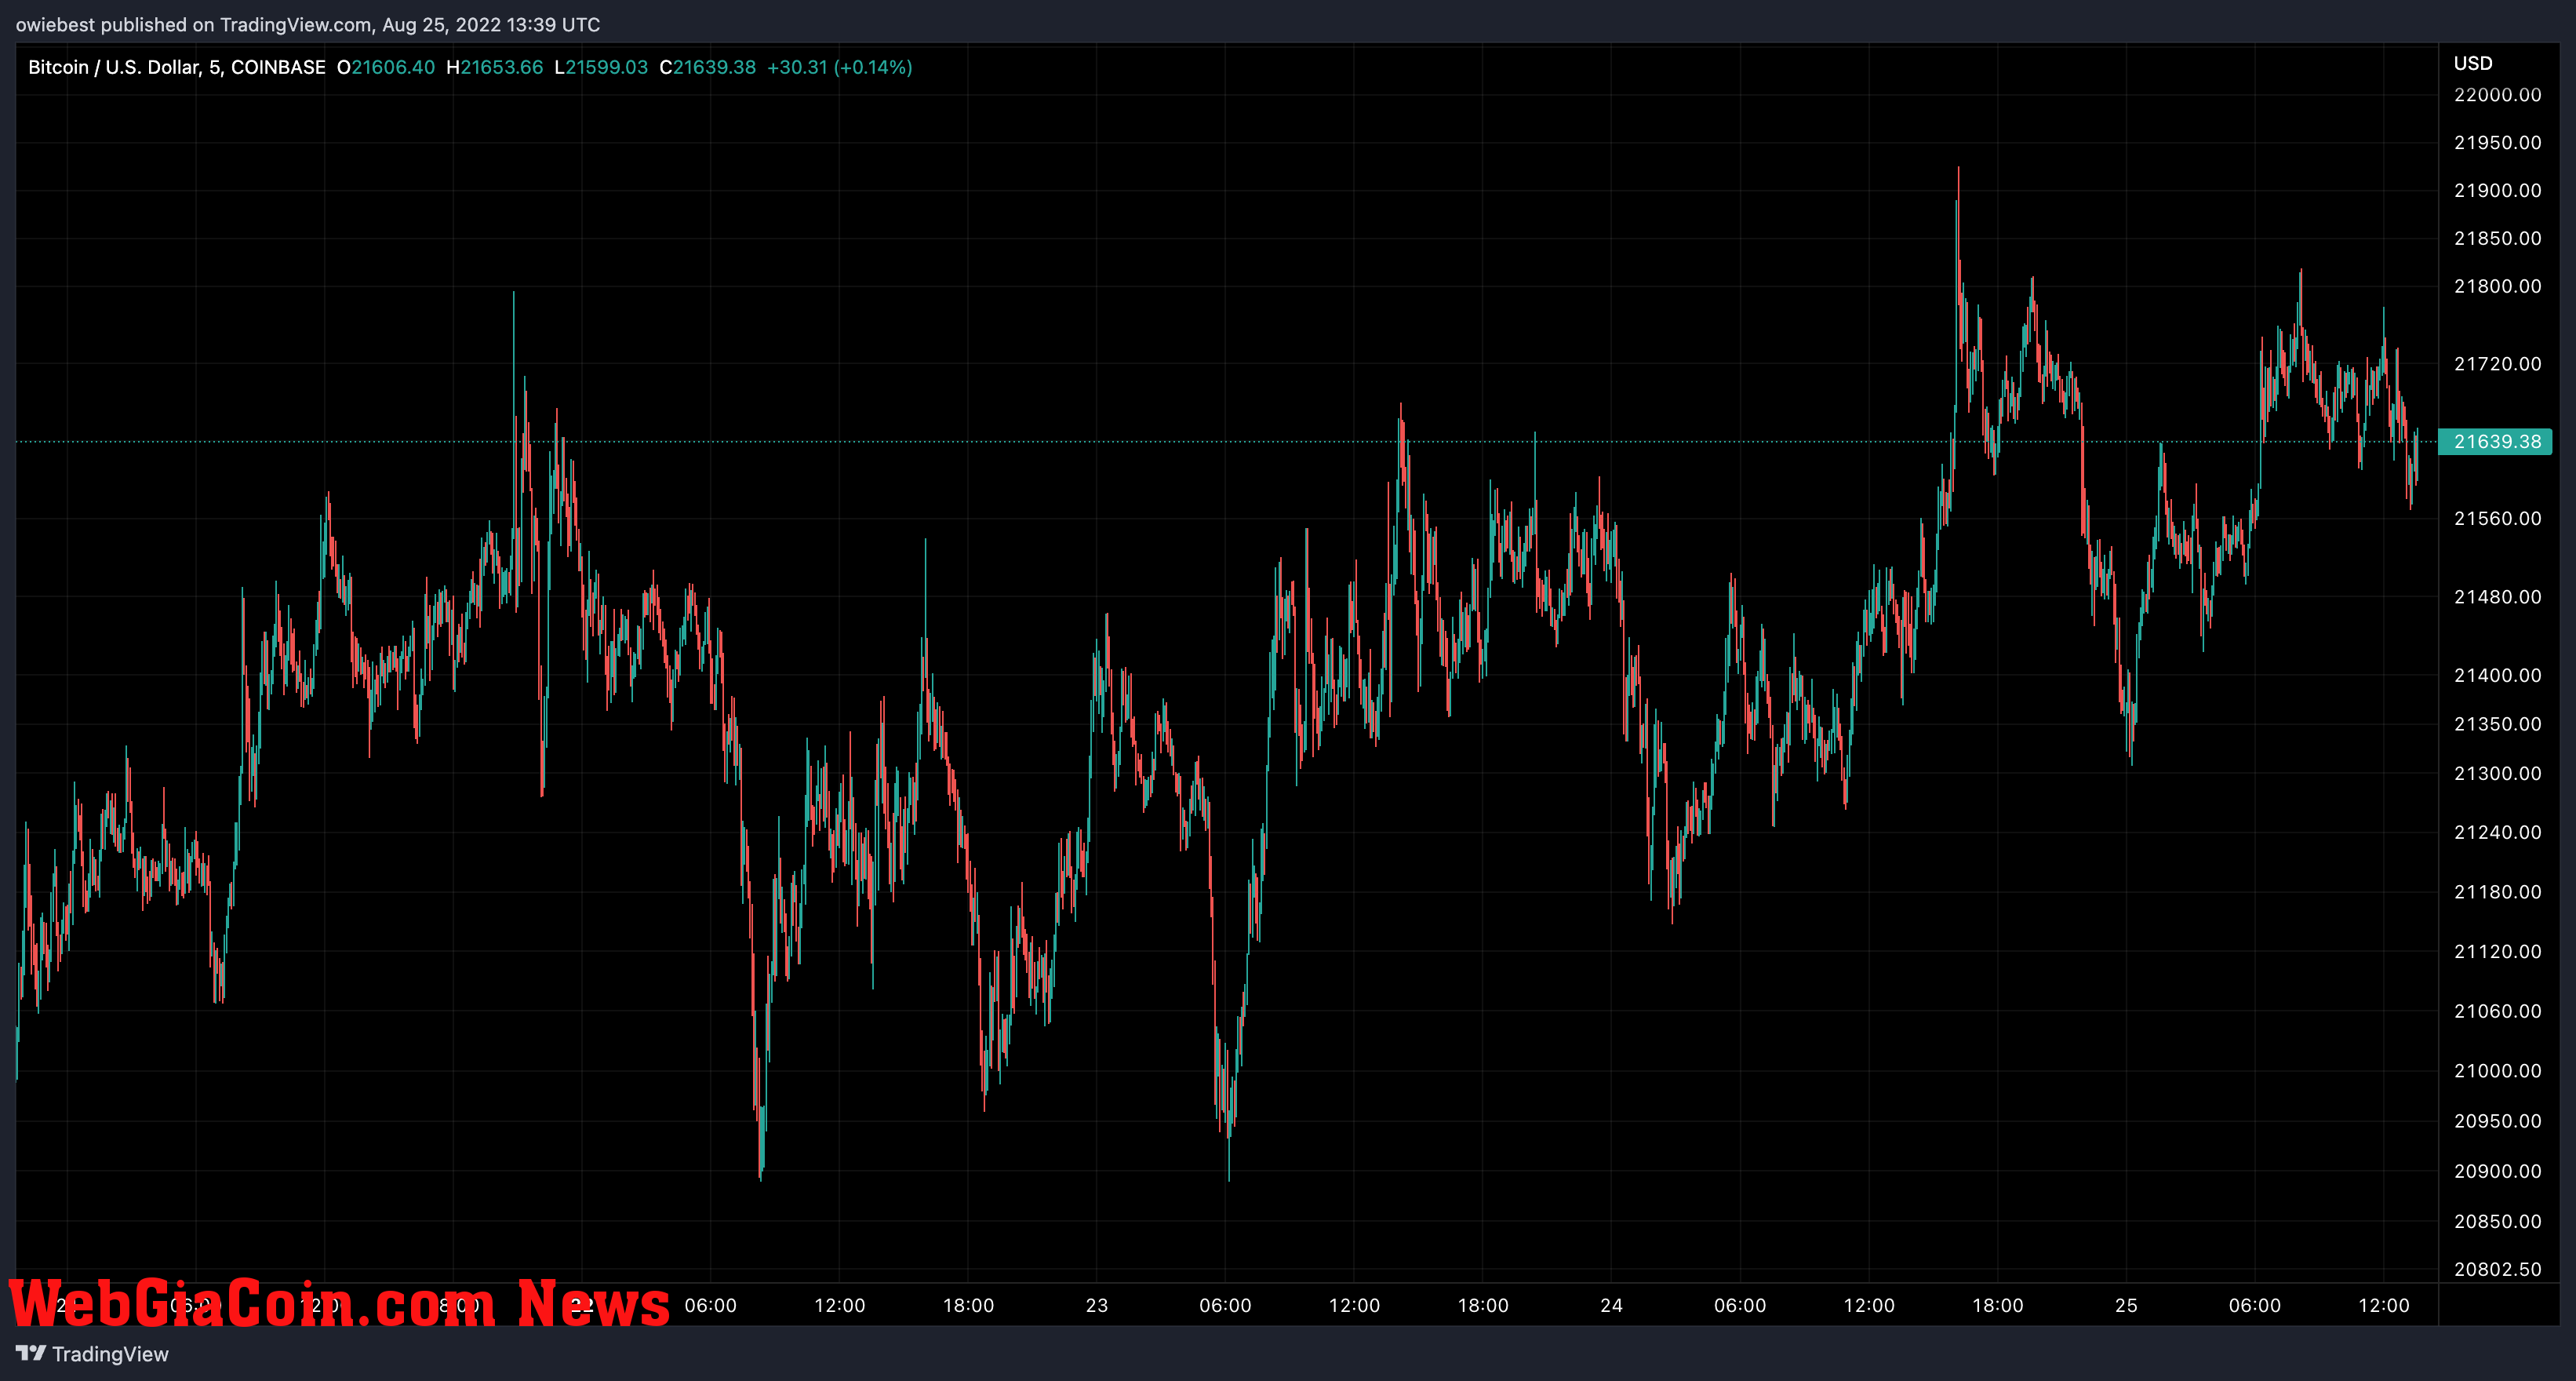Click 06:00 label after date 24
2576x1381 pixels.
pos(1740,1305)
